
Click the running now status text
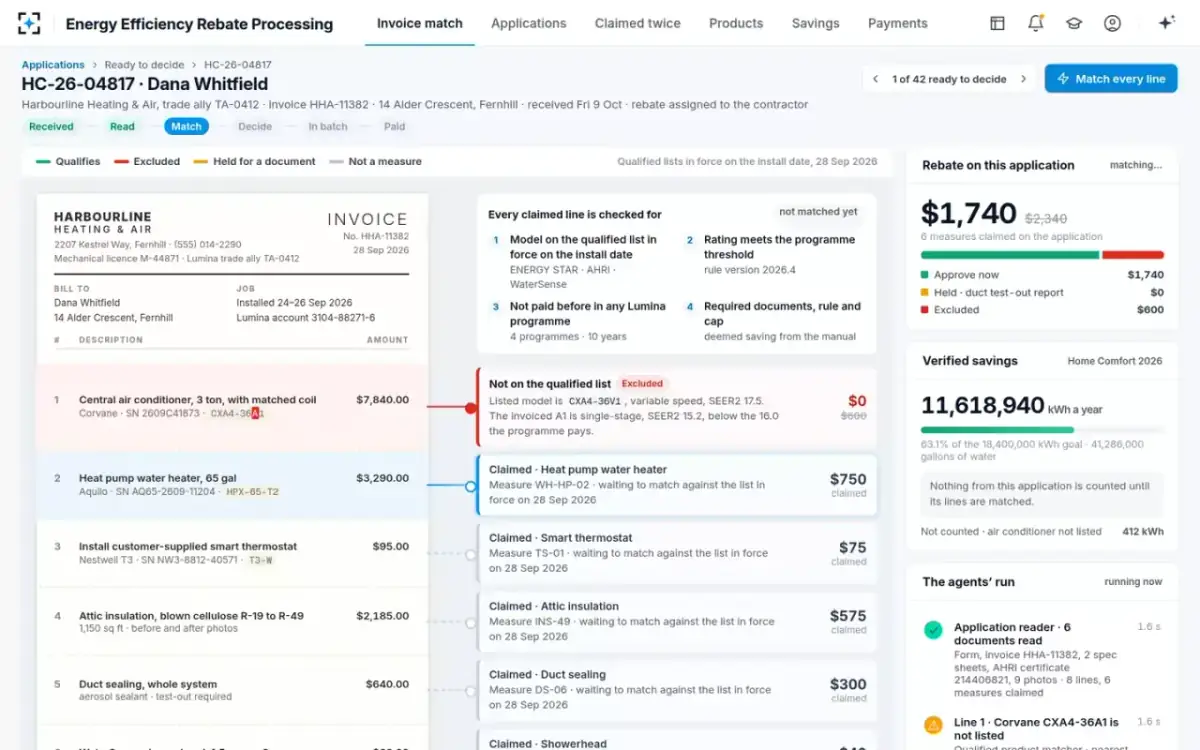coord(1133,582)
